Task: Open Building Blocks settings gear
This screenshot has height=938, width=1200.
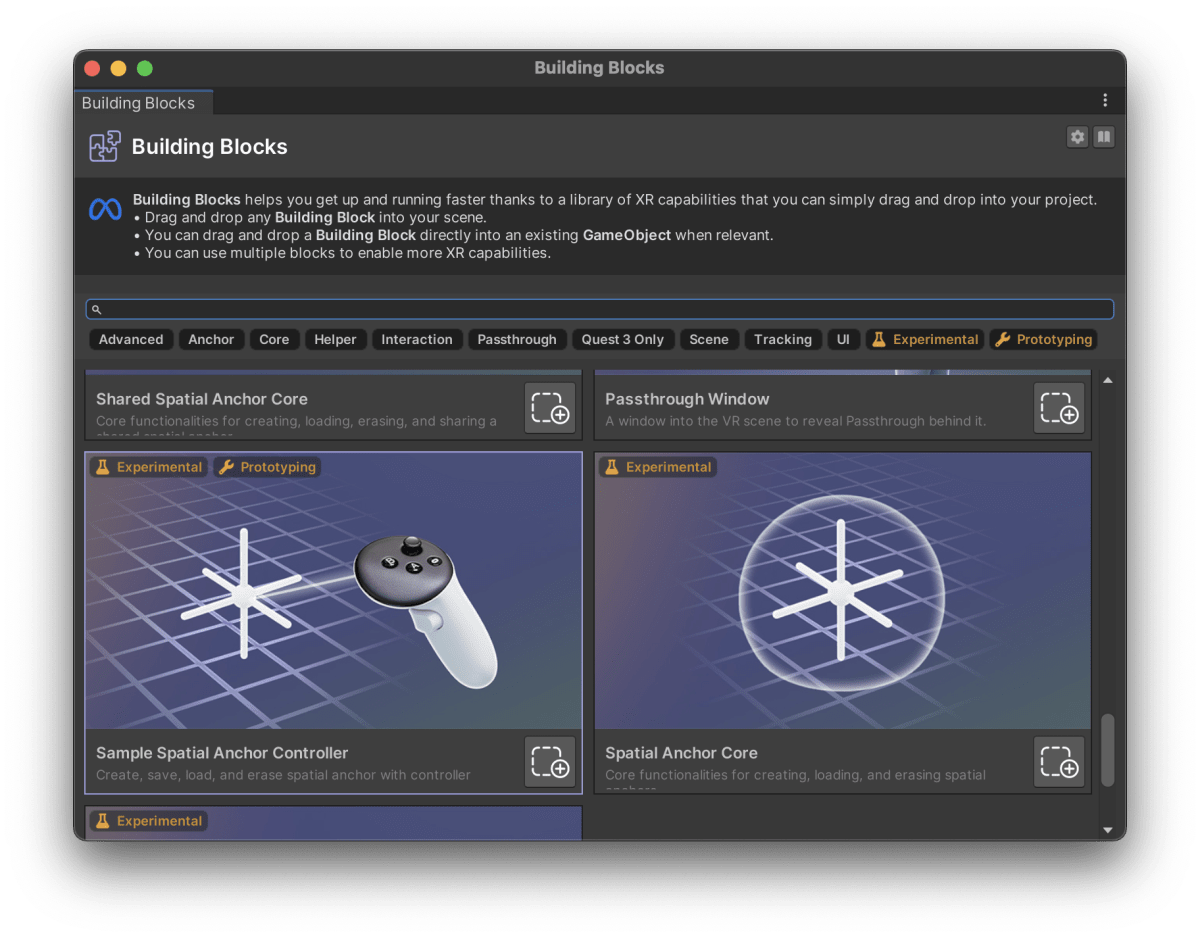Action: coord(1077,137)
